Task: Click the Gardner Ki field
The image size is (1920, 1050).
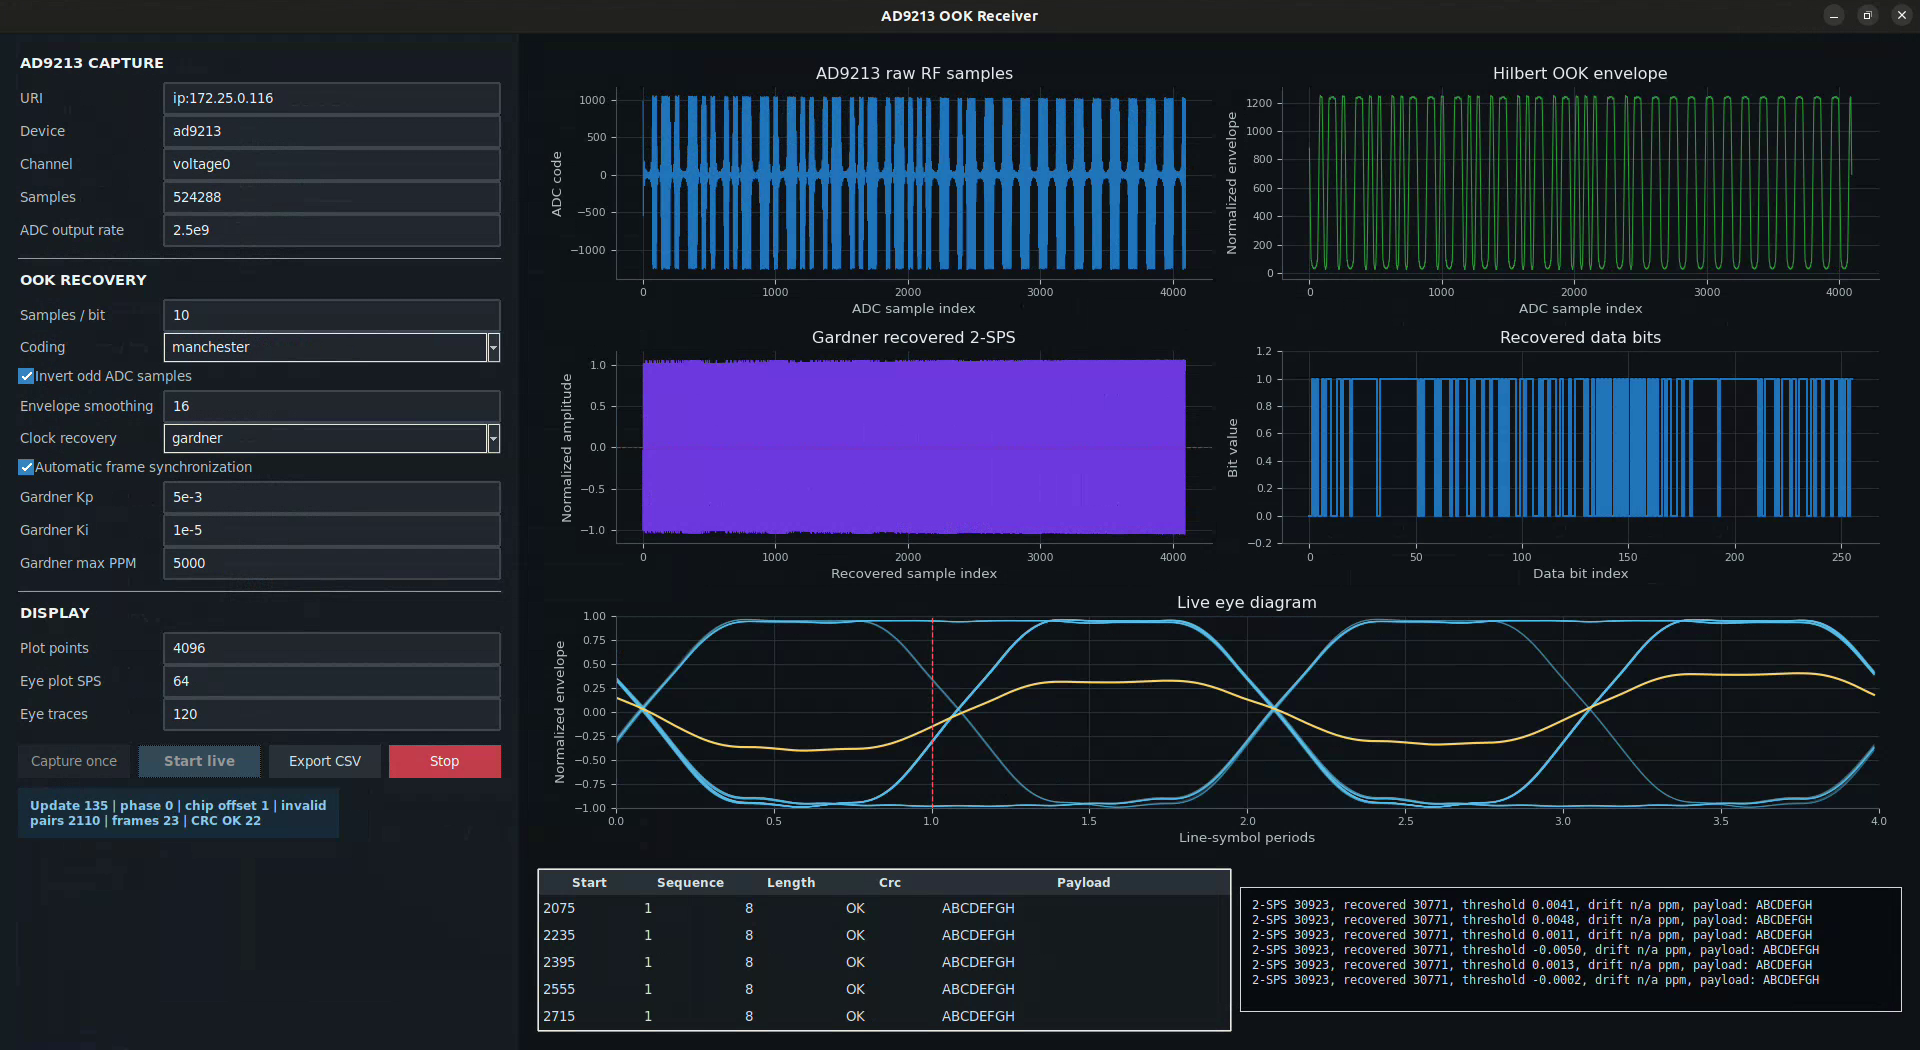Action: point(332,530)
